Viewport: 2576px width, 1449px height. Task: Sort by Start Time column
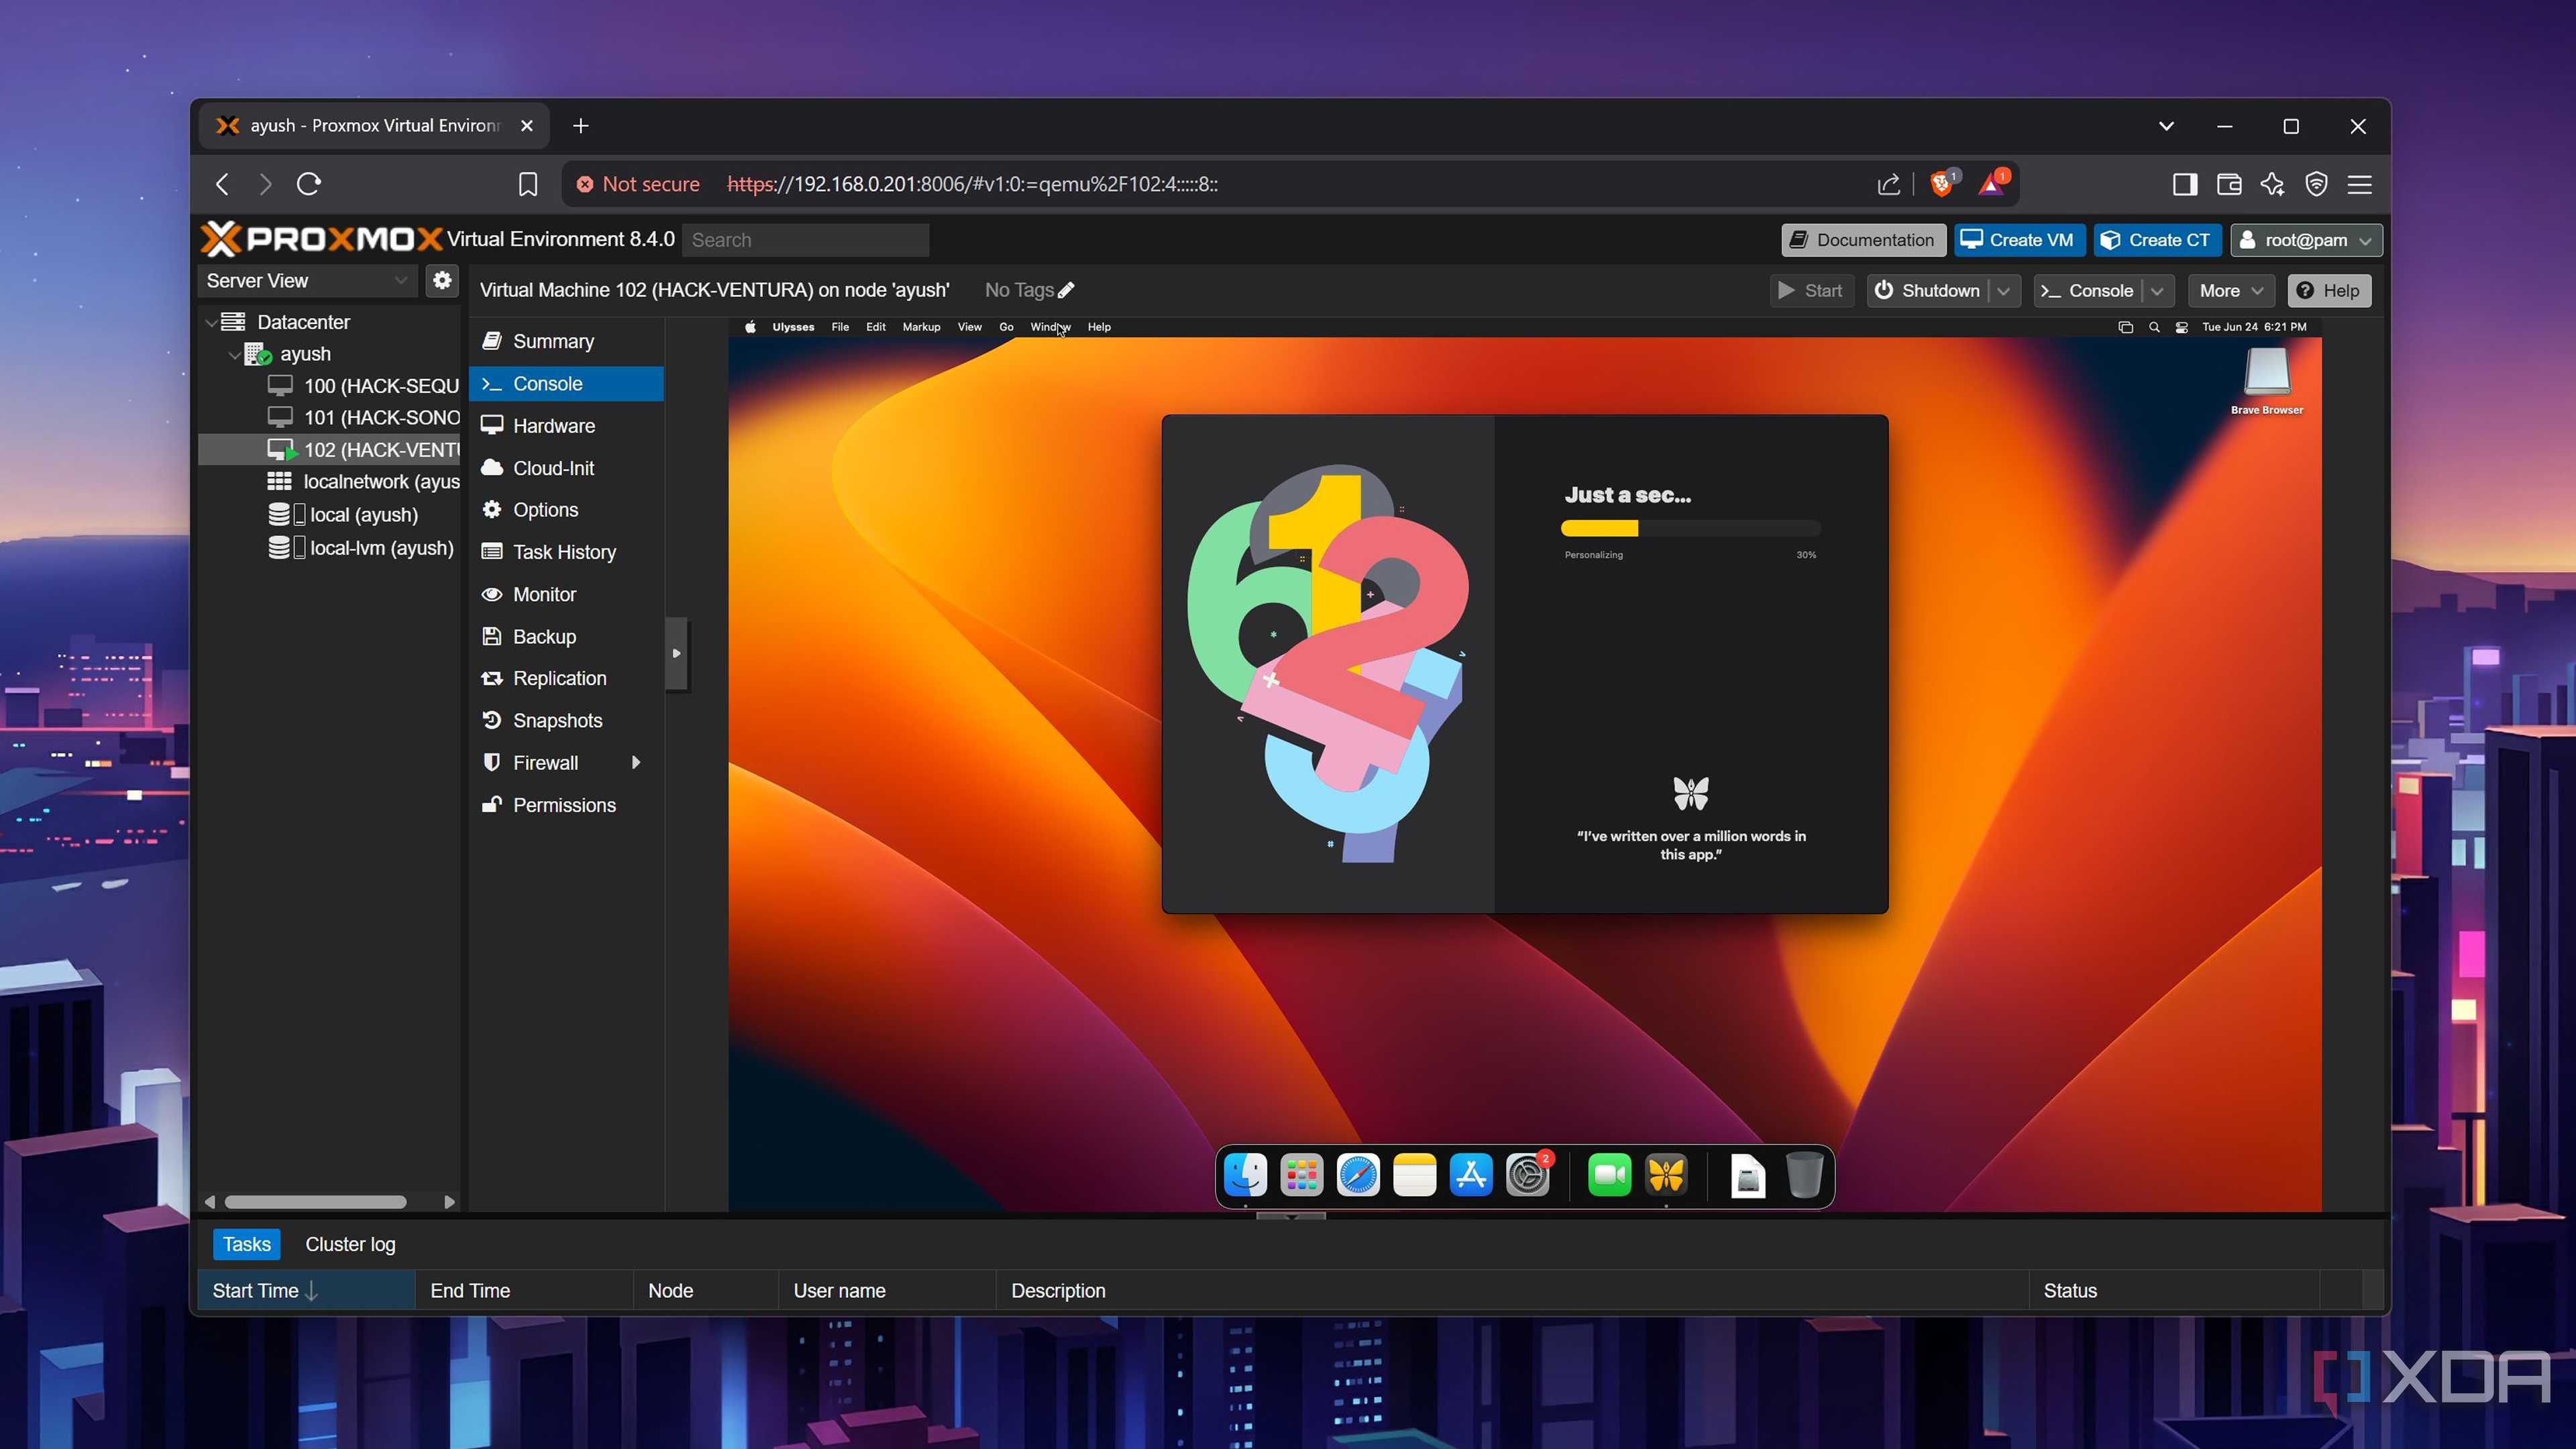point(307,1291)
